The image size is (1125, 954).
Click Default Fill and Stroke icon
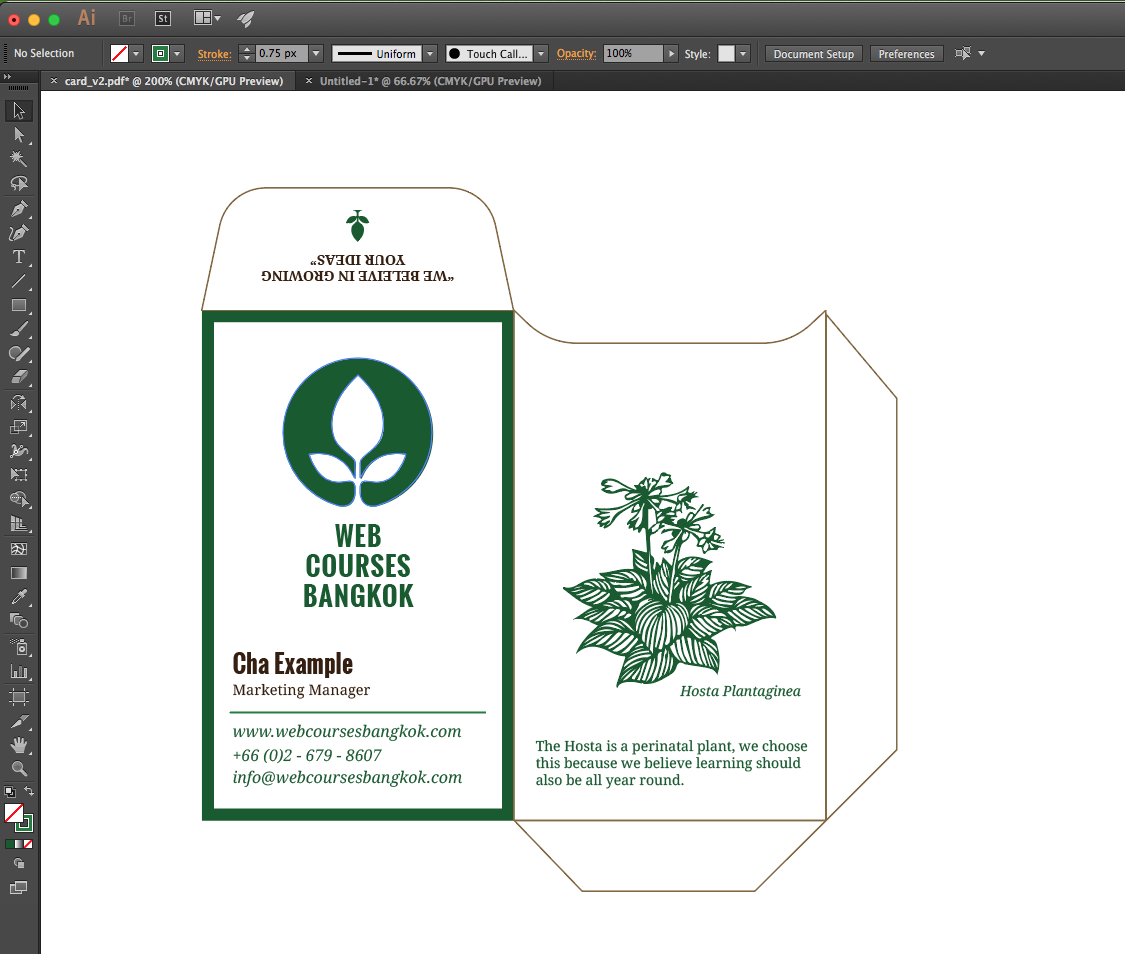(10, 792)
